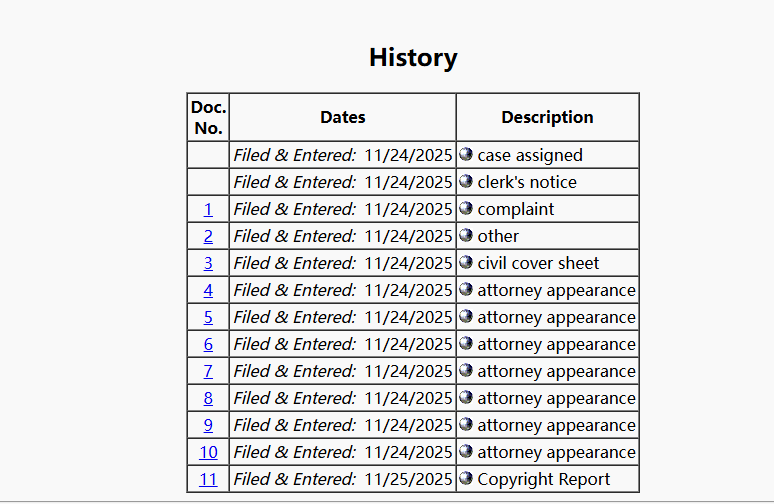The width and height of the screenshot is (774, 504).
Task: Click the globe icon by civil cover sheet
Action: [466, 263]
